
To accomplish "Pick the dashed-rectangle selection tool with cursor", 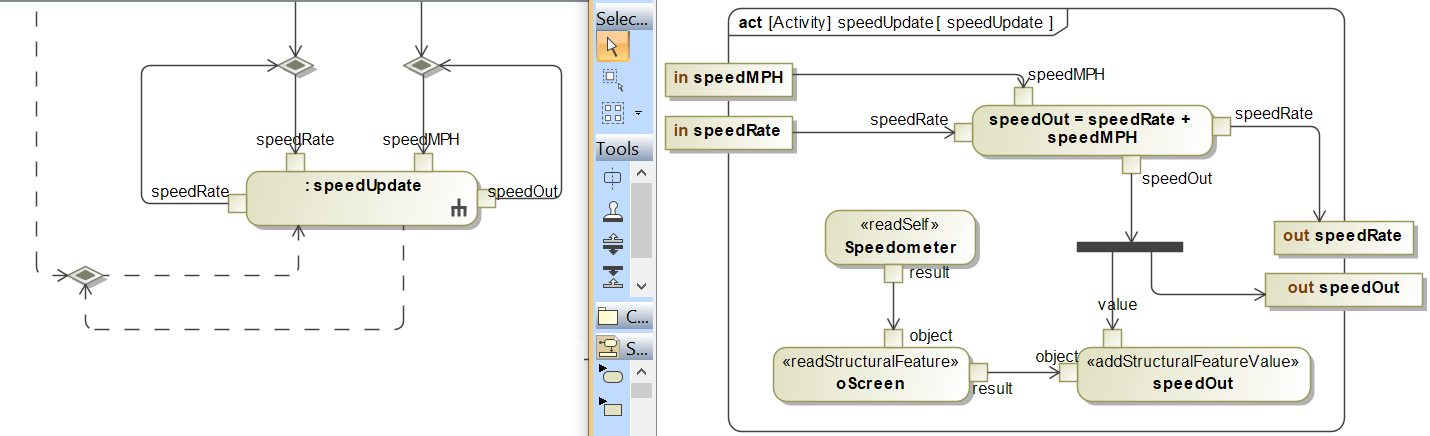I will [x=612, y=79].
